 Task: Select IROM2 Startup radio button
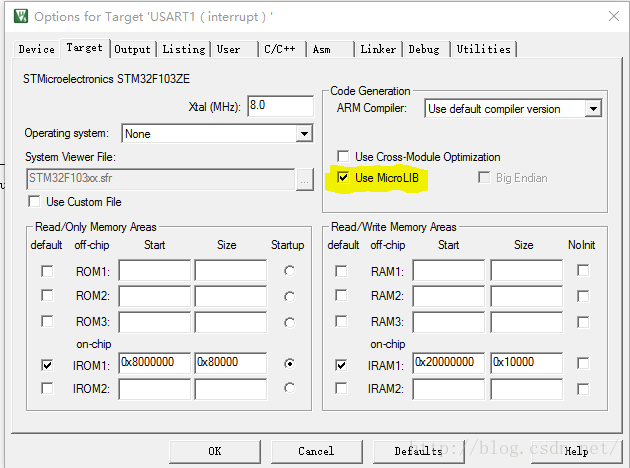tap(289, 388)
